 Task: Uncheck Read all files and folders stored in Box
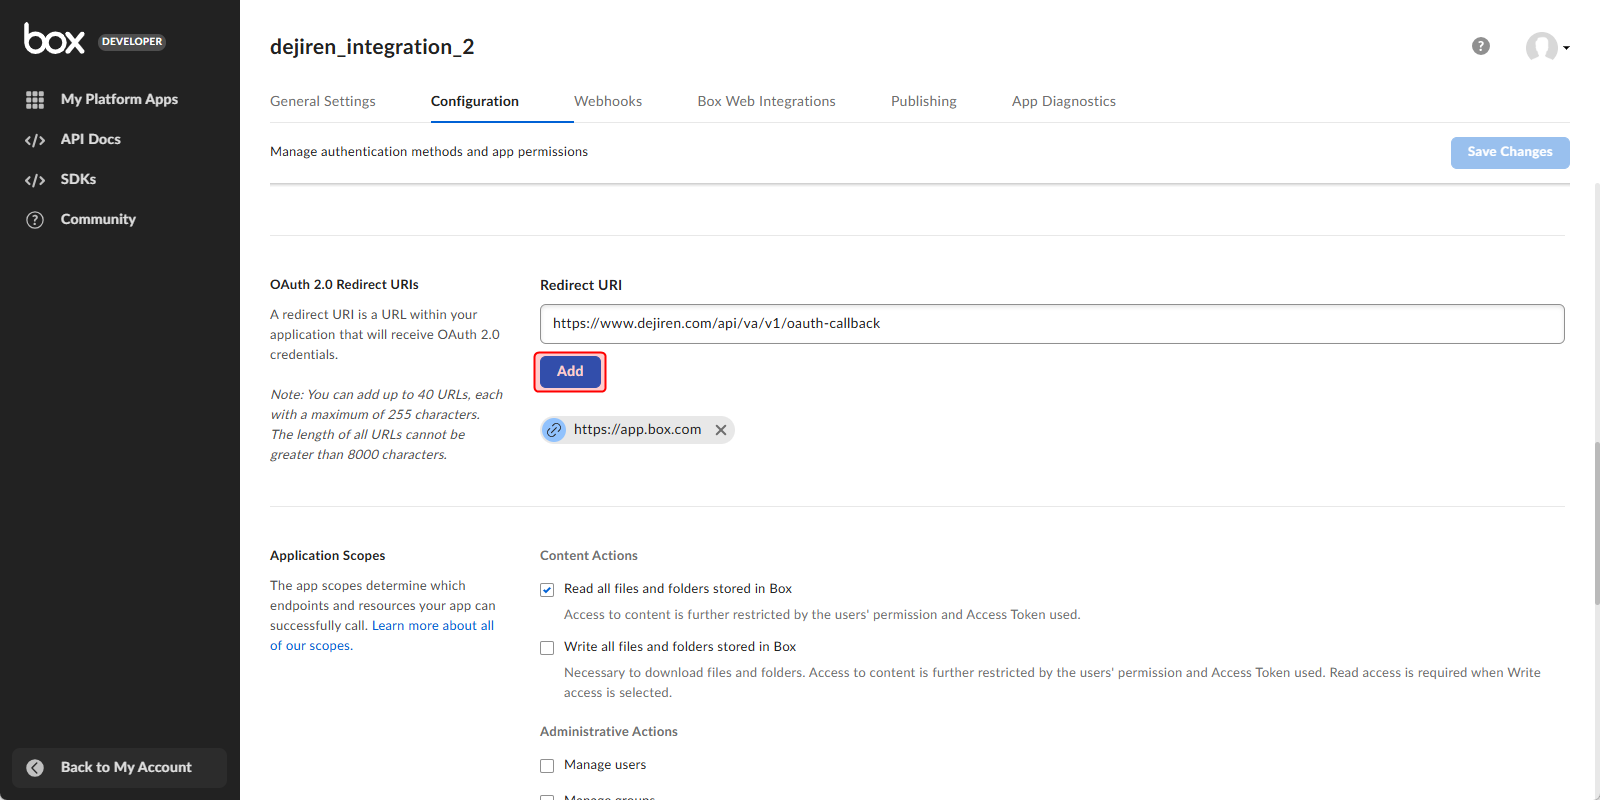547,590
